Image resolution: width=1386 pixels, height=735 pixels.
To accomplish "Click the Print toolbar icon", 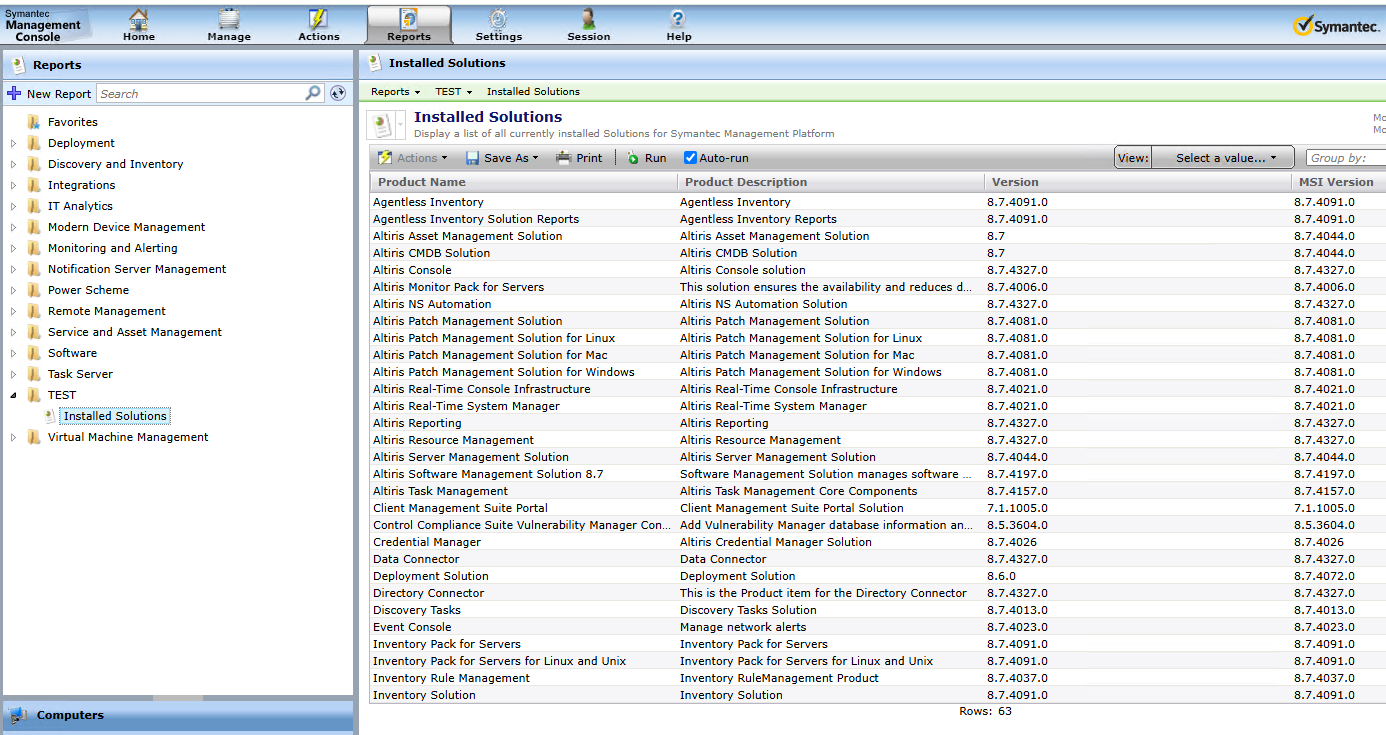I will pyautogui.click(x=579, y=158).
